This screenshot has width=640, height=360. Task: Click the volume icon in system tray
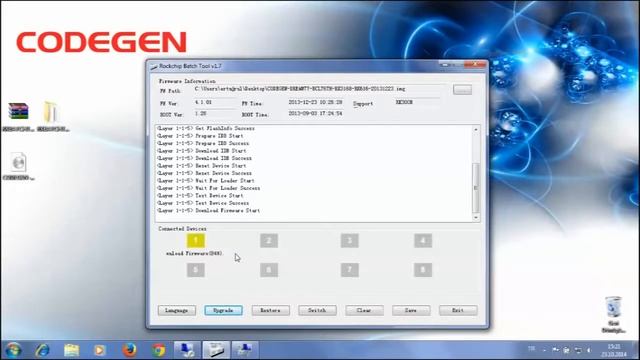pyautogui.click(x=589, y=350)
